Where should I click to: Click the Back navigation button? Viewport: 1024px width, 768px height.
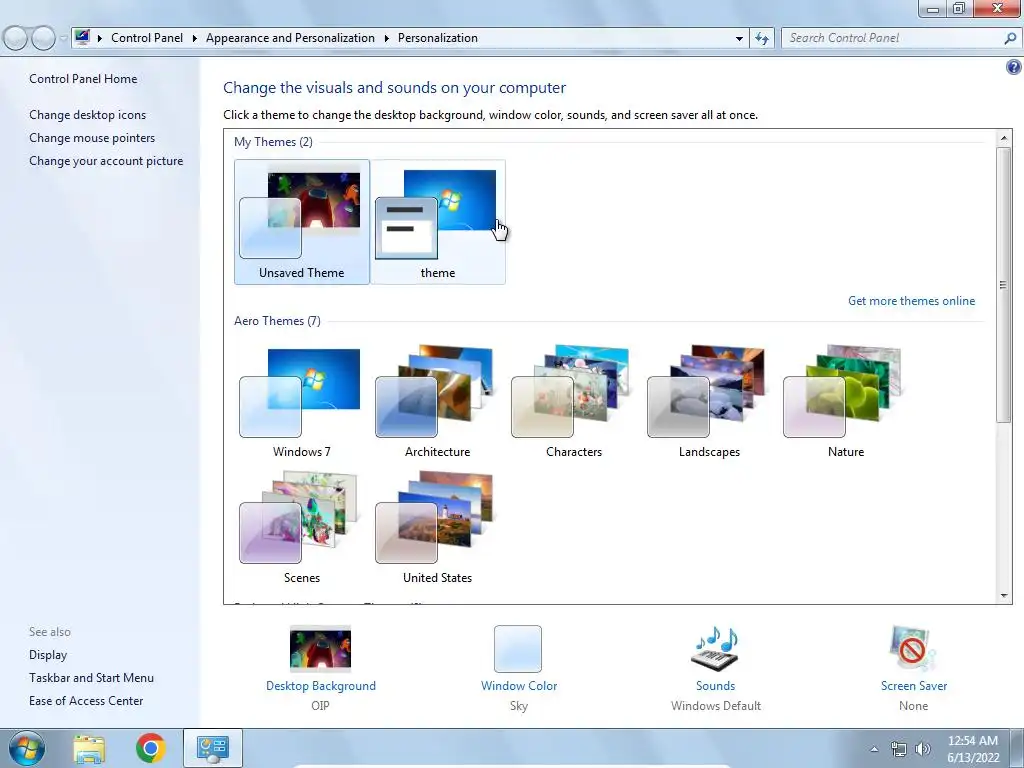[x=15, y=39]
